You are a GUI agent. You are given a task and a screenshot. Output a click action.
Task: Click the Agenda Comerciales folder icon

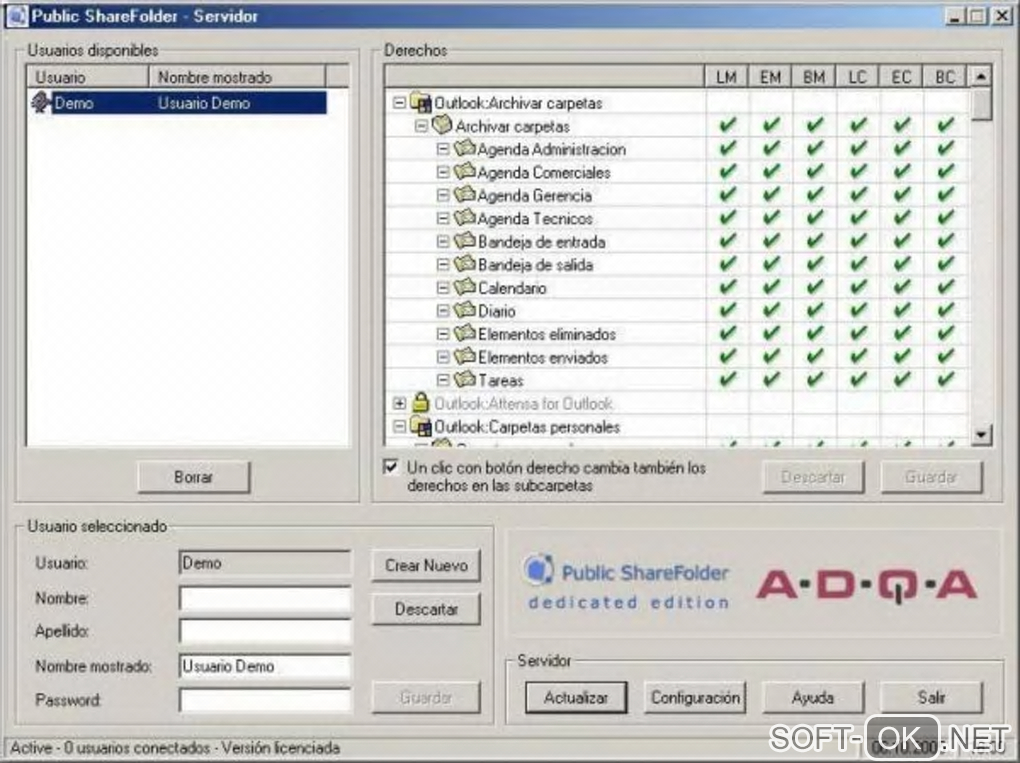464,172
